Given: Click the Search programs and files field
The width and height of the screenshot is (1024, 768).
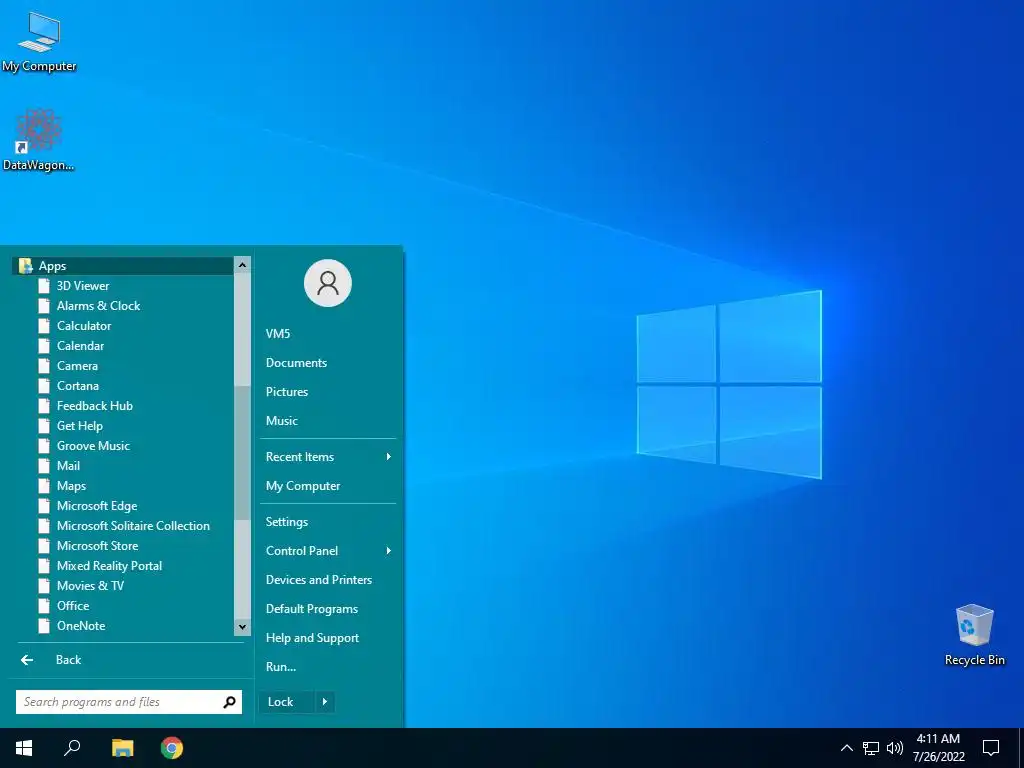Looking at the screenshot, I should [x=129, y=702].
